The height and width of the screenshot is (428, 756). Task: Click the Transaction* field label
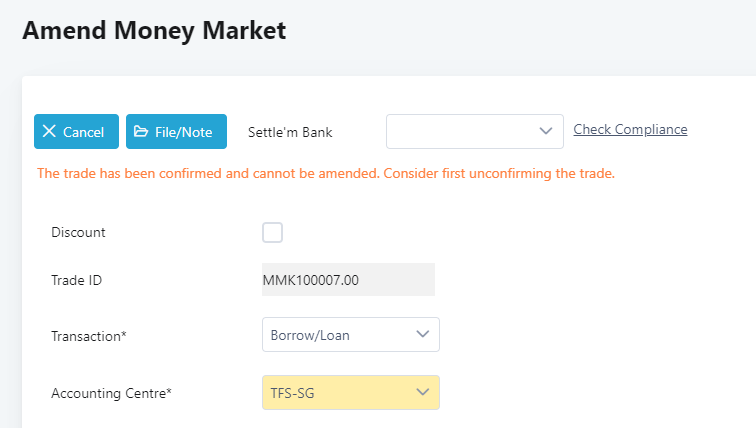(89, 336)
